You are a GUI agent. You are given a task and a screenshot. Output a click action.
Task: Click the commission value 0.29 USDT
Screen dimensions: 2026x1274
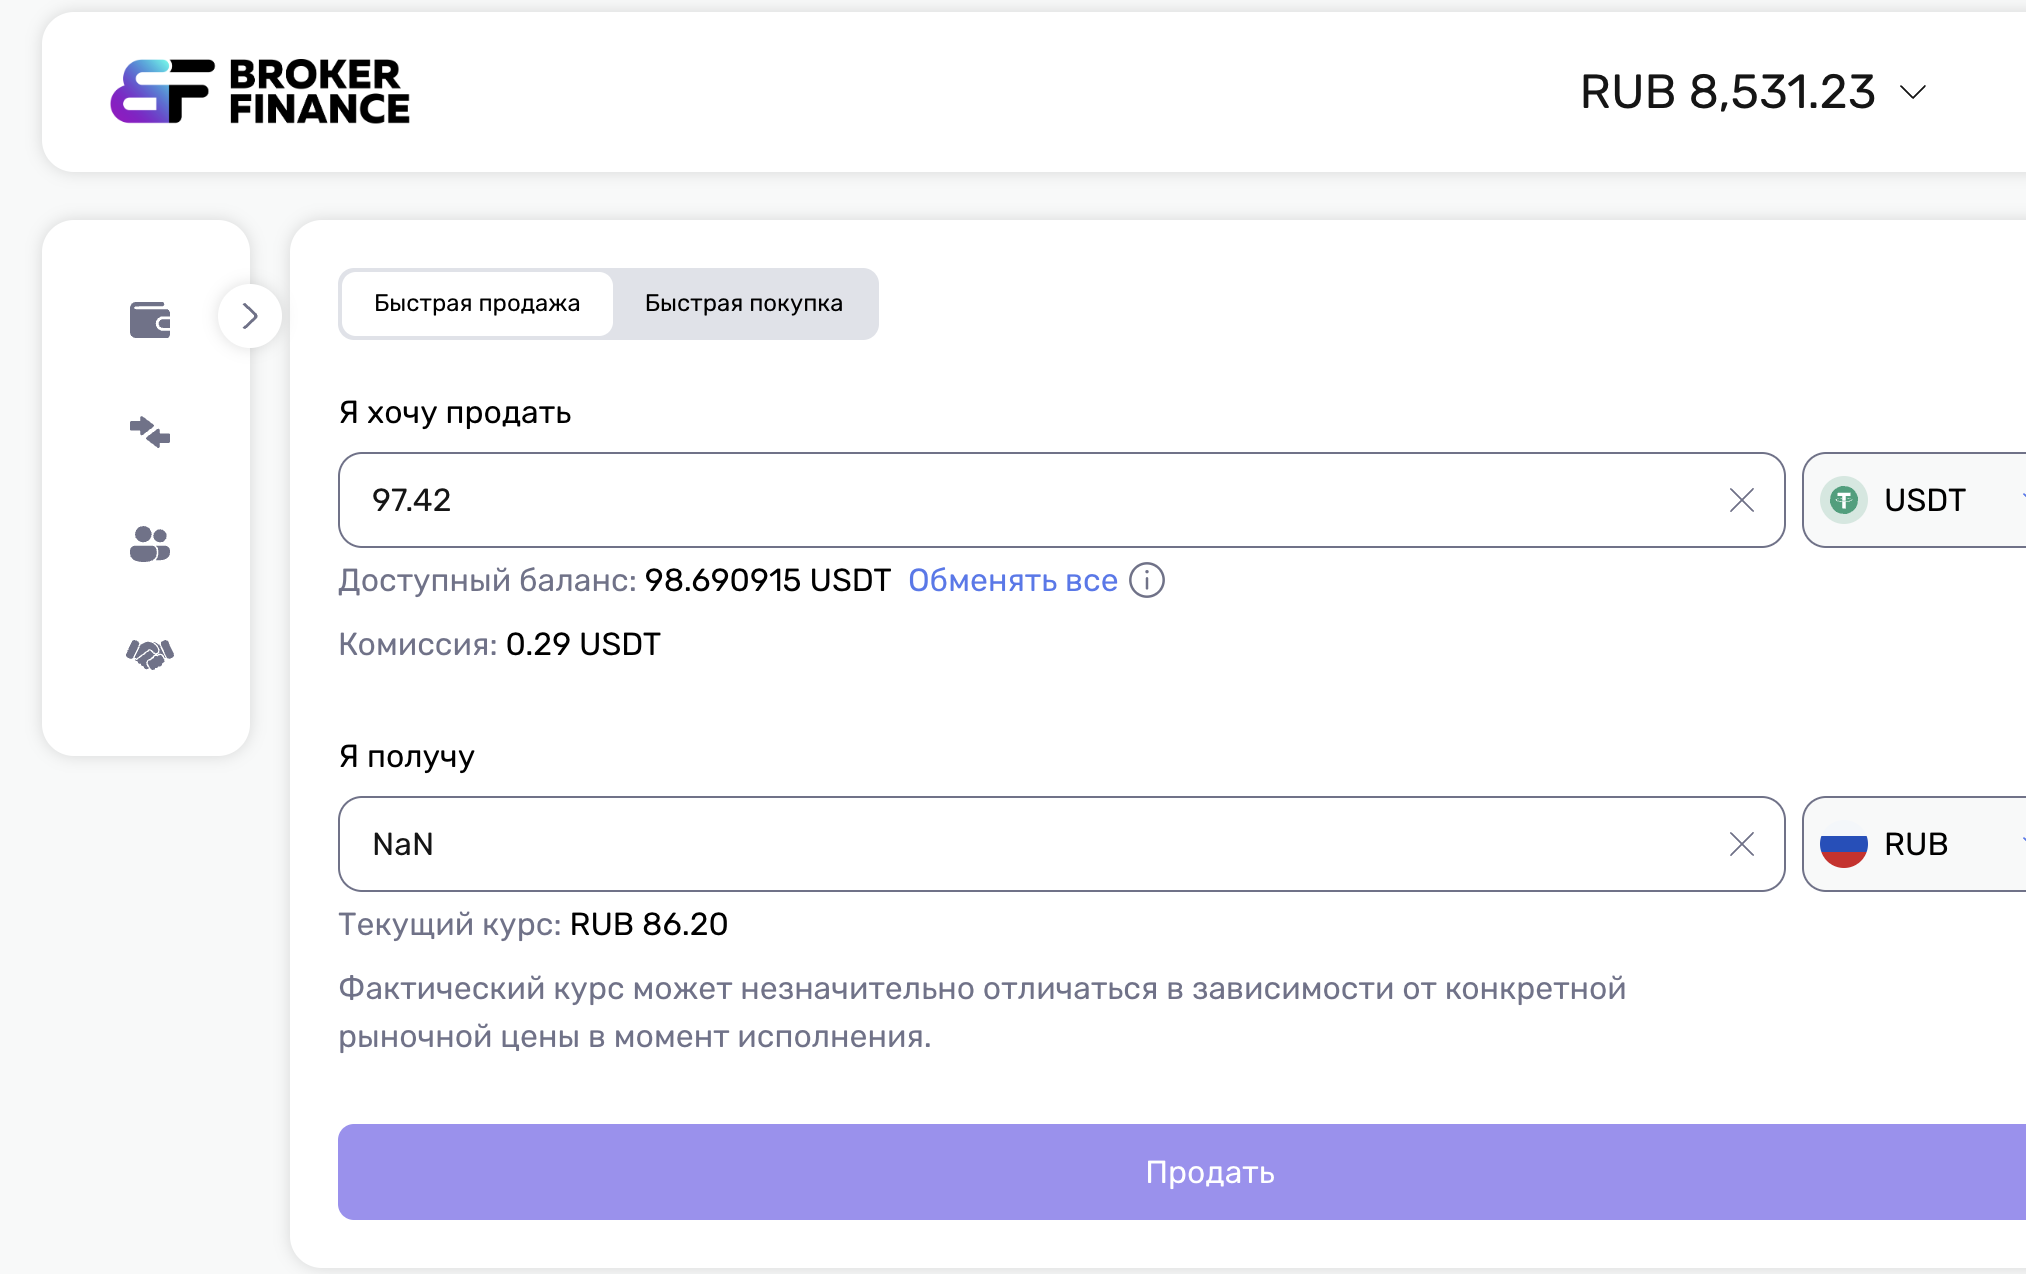583,644
